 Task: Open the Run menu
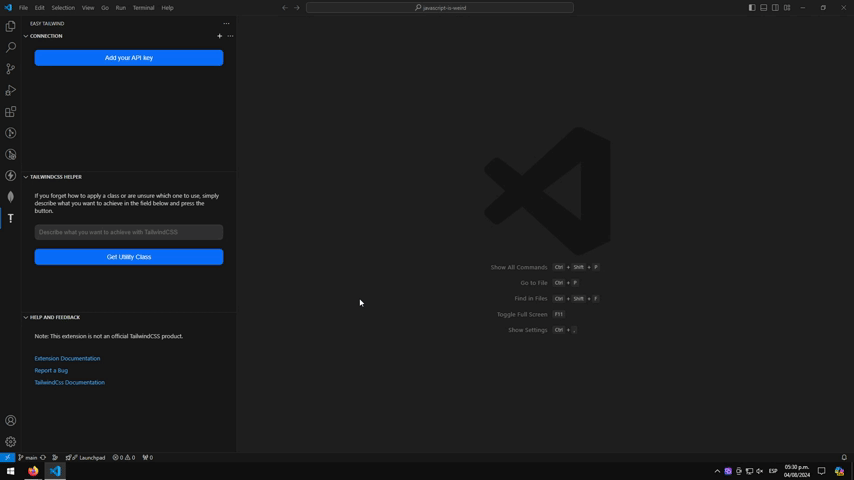[120, 8]
